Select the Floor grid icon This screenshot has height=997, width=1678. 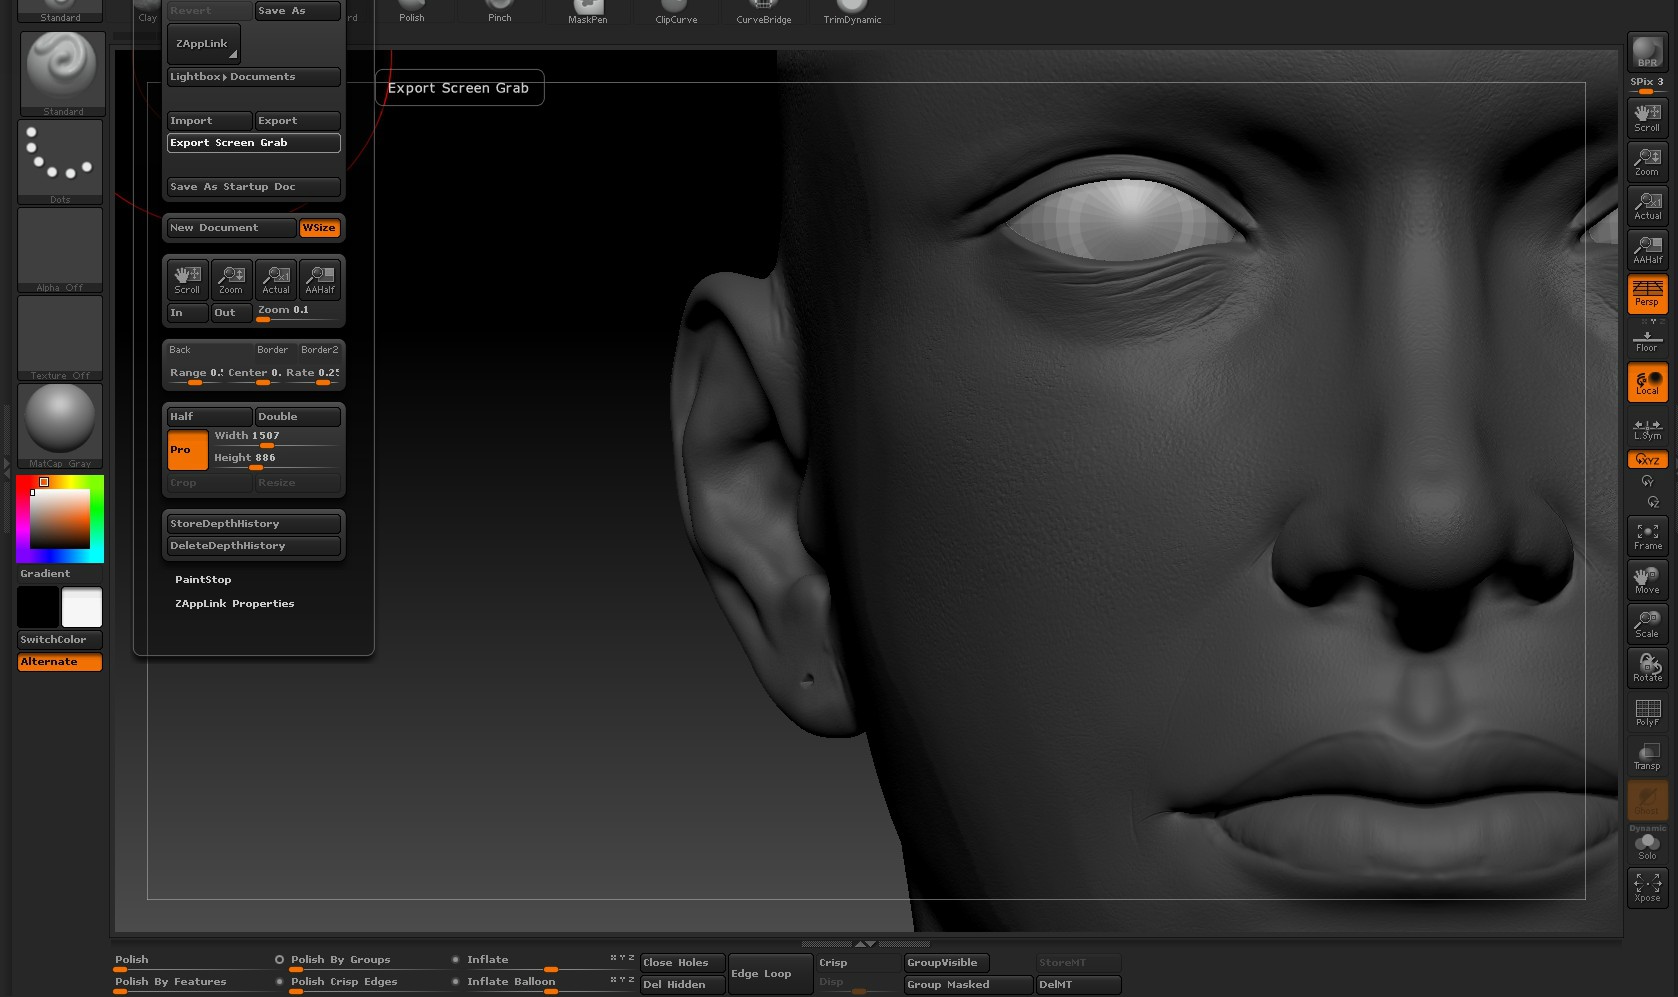pos(1647,340)
